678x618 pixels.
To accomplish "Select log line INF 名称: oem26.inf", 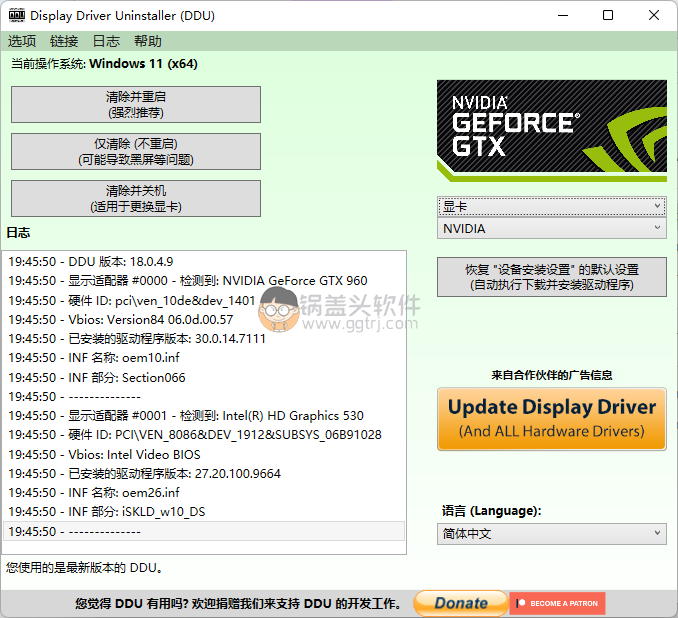I will pyautogui.click(x=204, y=493).
